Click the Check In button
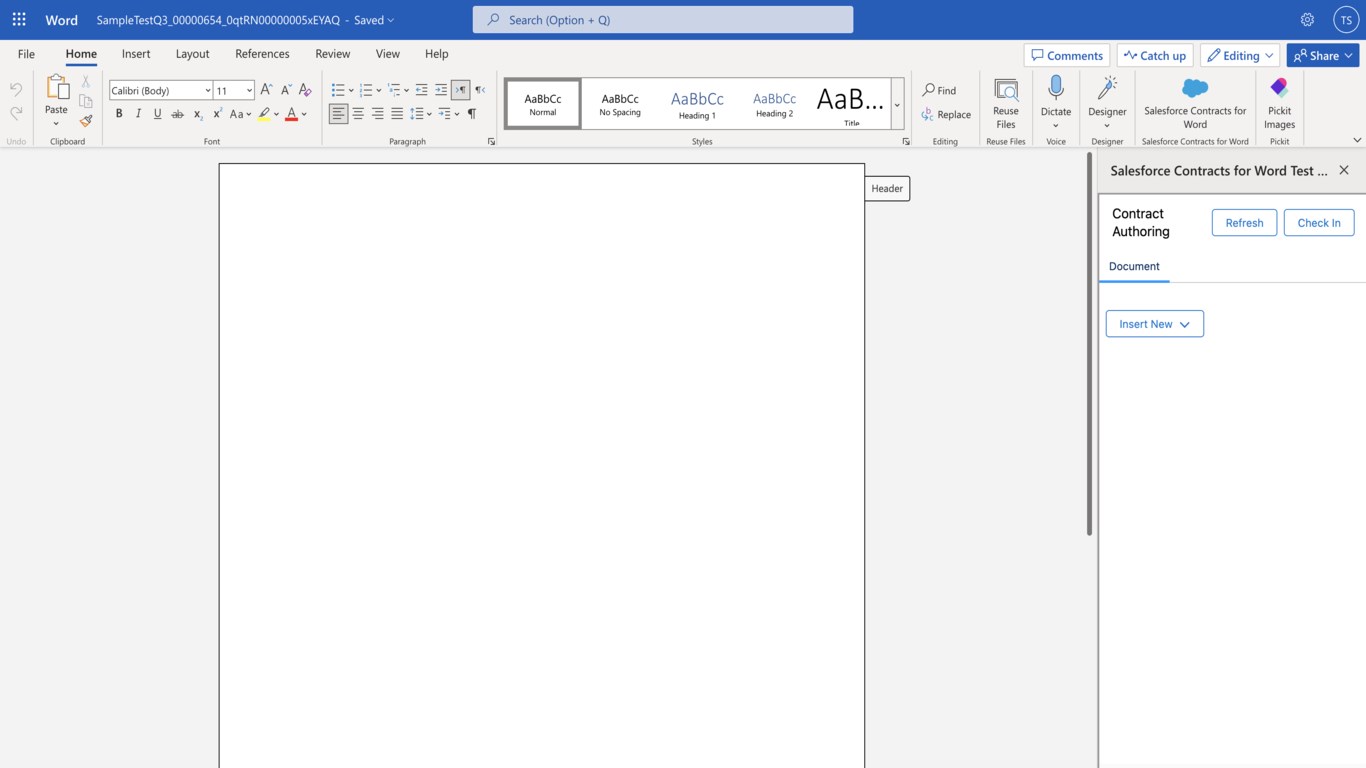Screen dimensions: 1366x768 point(1319,223)
